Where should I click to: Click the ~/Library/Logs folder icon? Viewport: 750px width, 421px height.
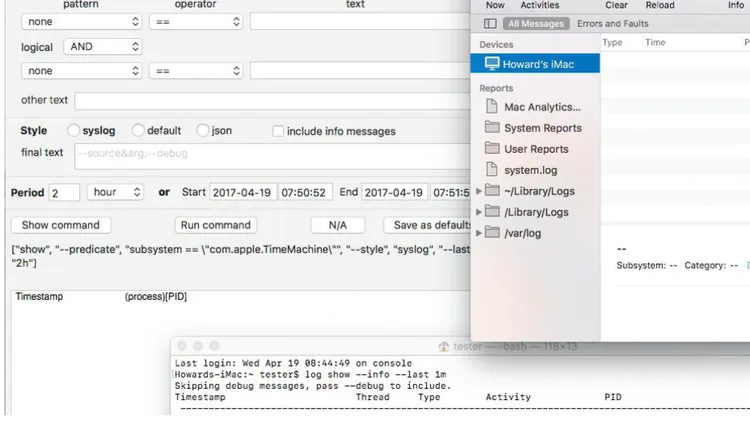[x=492, y=190]
